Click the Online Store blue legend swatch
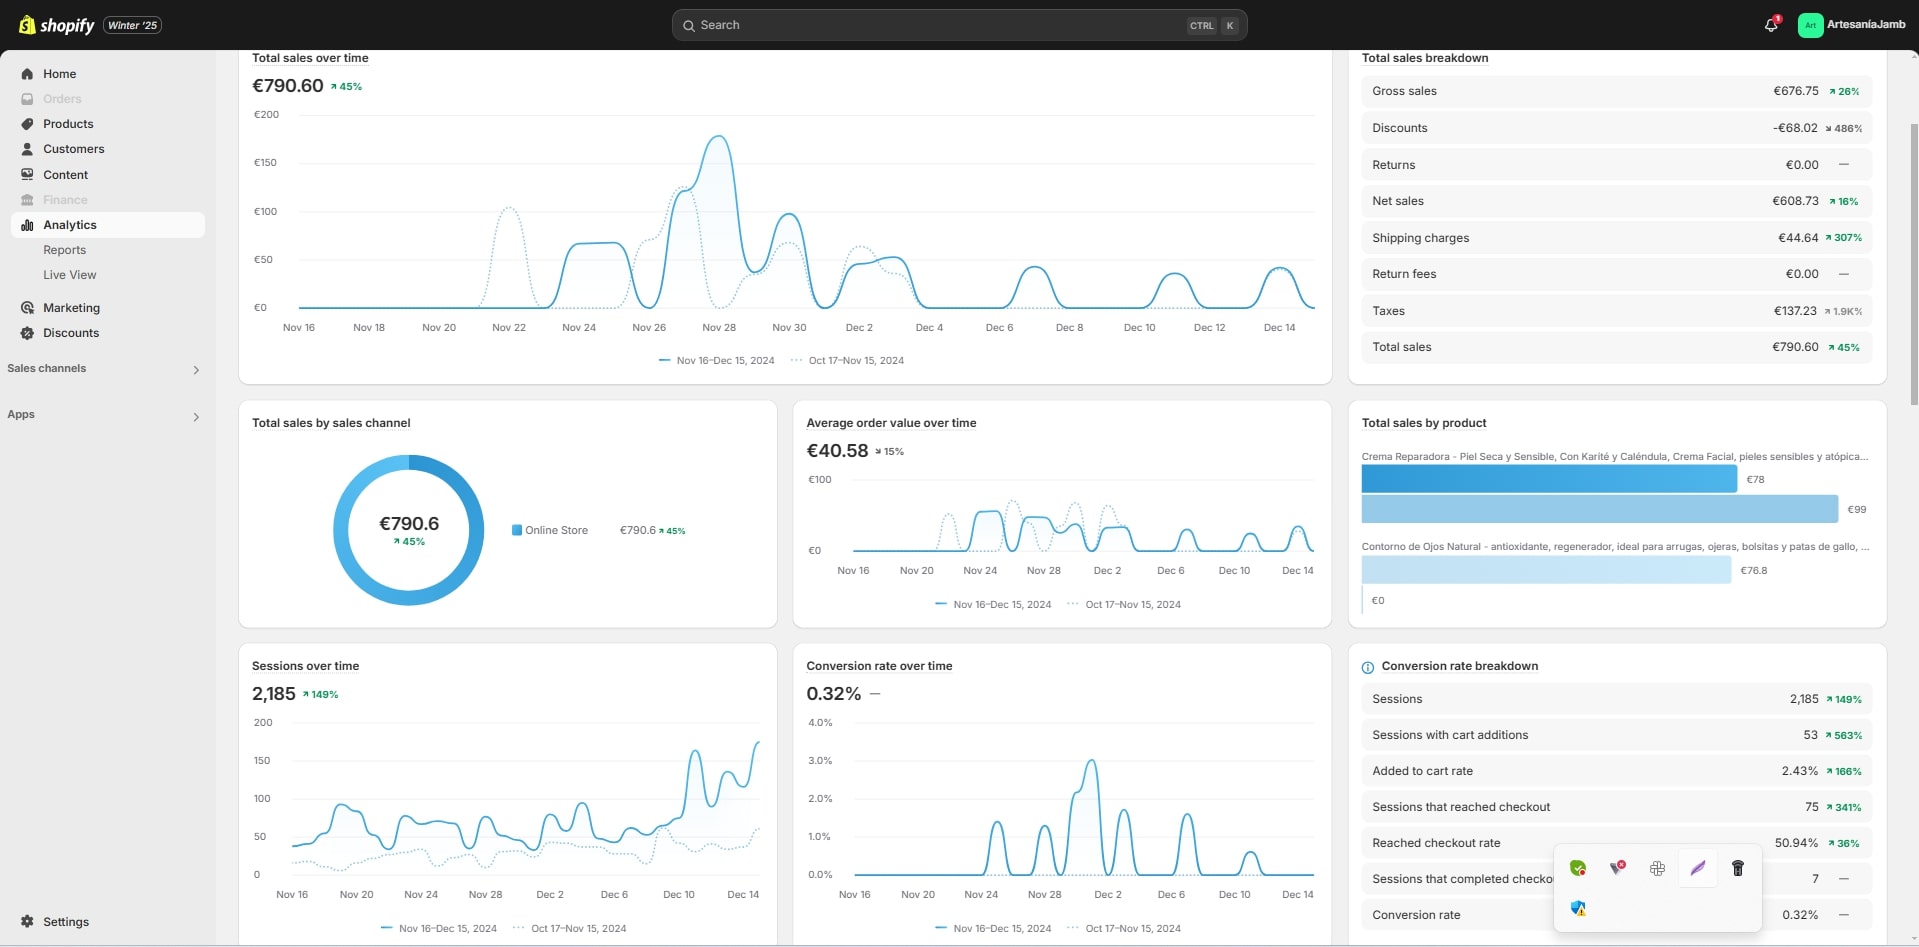 point(517,530)
